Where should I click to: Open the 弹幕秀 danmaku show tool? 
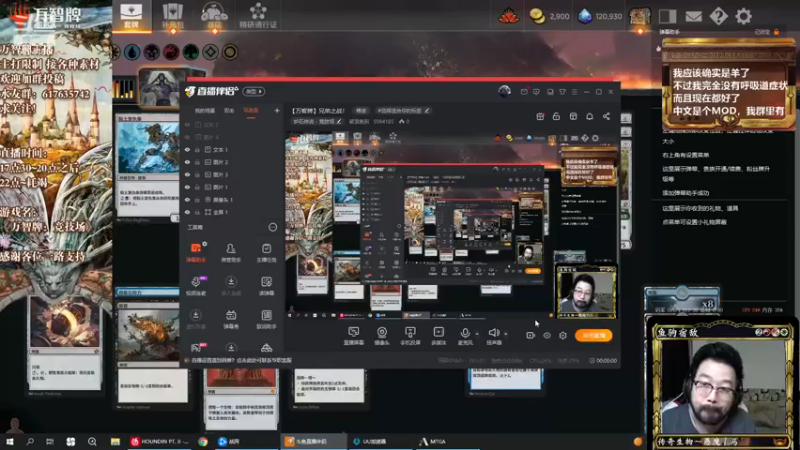tap(231, 318)
